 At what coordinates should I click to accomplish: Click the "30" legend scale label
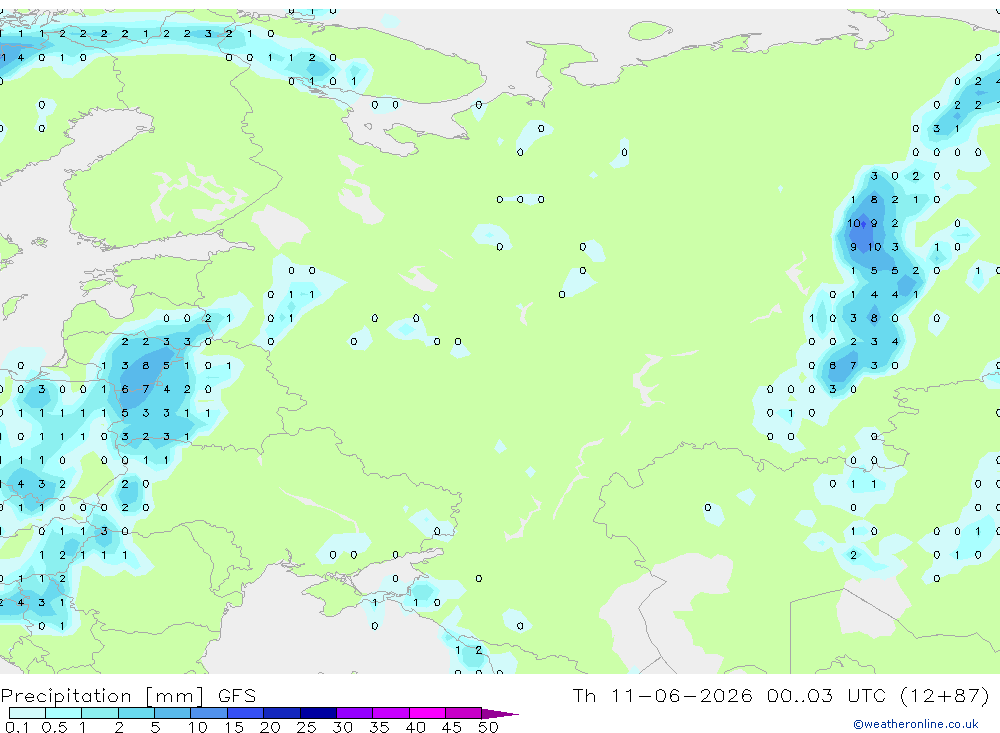click(342, 727)
